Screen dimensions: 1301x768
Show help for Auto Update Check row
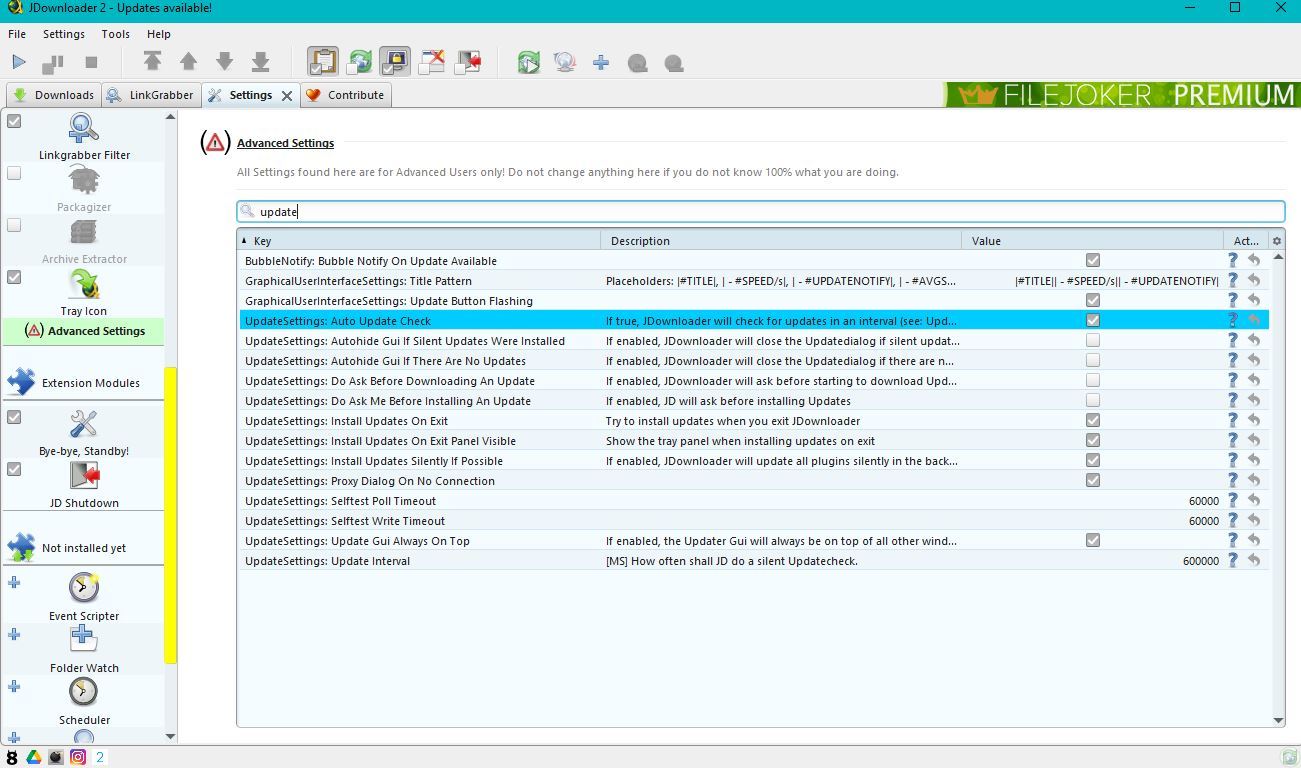1233,320
